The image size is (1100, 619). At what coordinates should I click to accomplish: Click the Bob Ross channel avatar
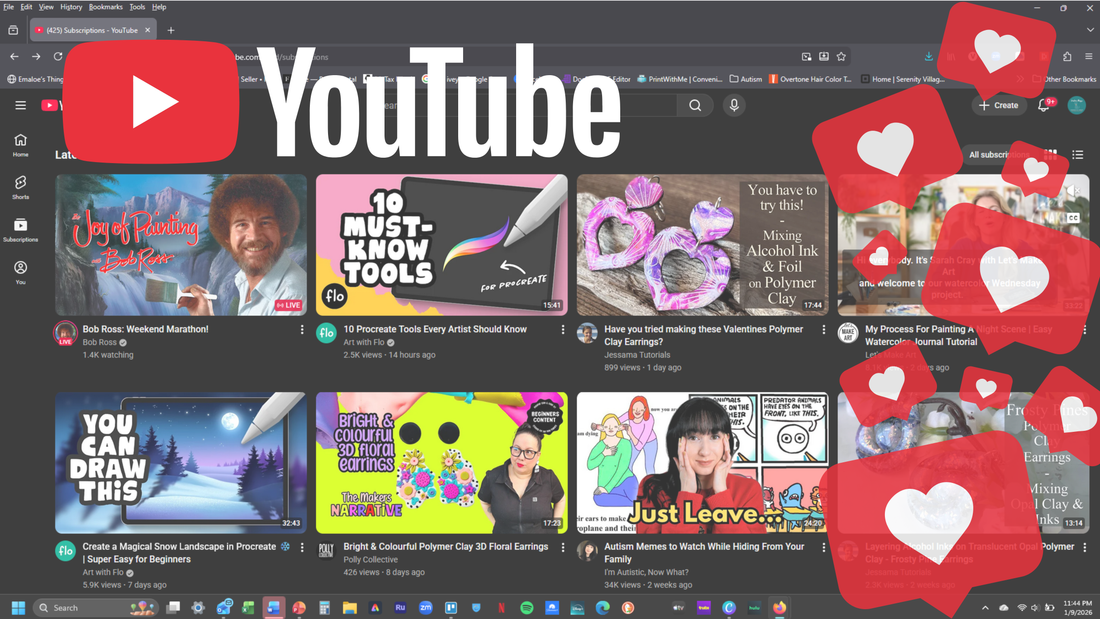(x=65, y=333)
